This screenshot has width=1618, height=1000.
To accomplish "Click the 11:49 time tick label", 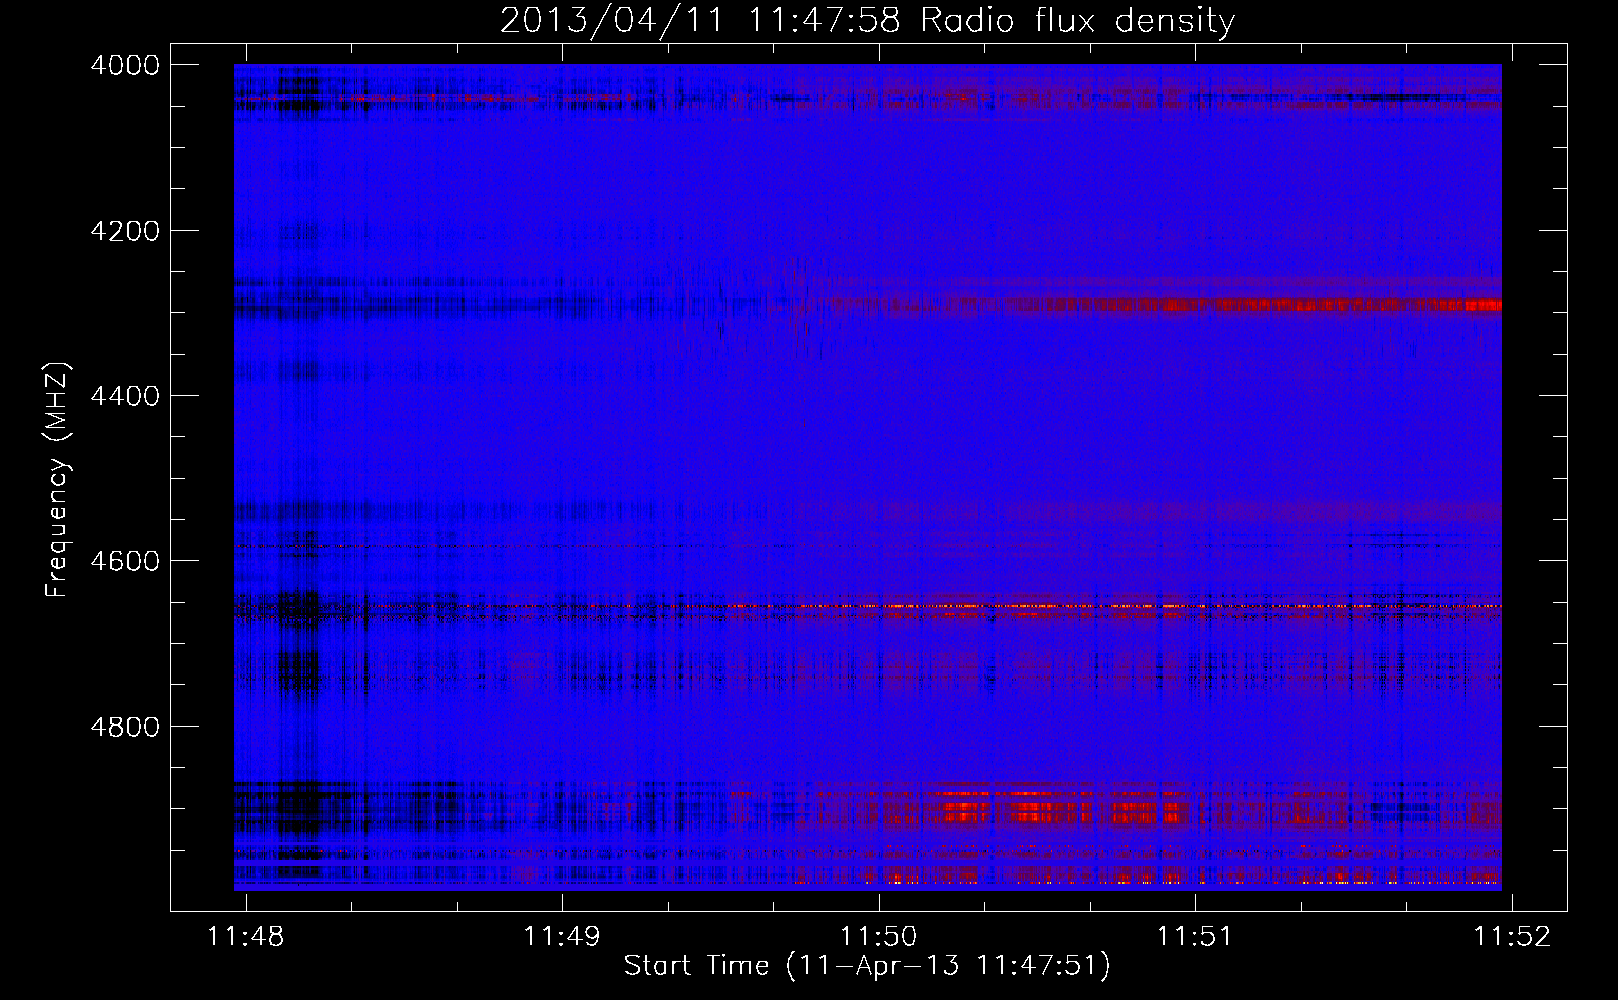I will pyautogui.click(x=562, y=936).
